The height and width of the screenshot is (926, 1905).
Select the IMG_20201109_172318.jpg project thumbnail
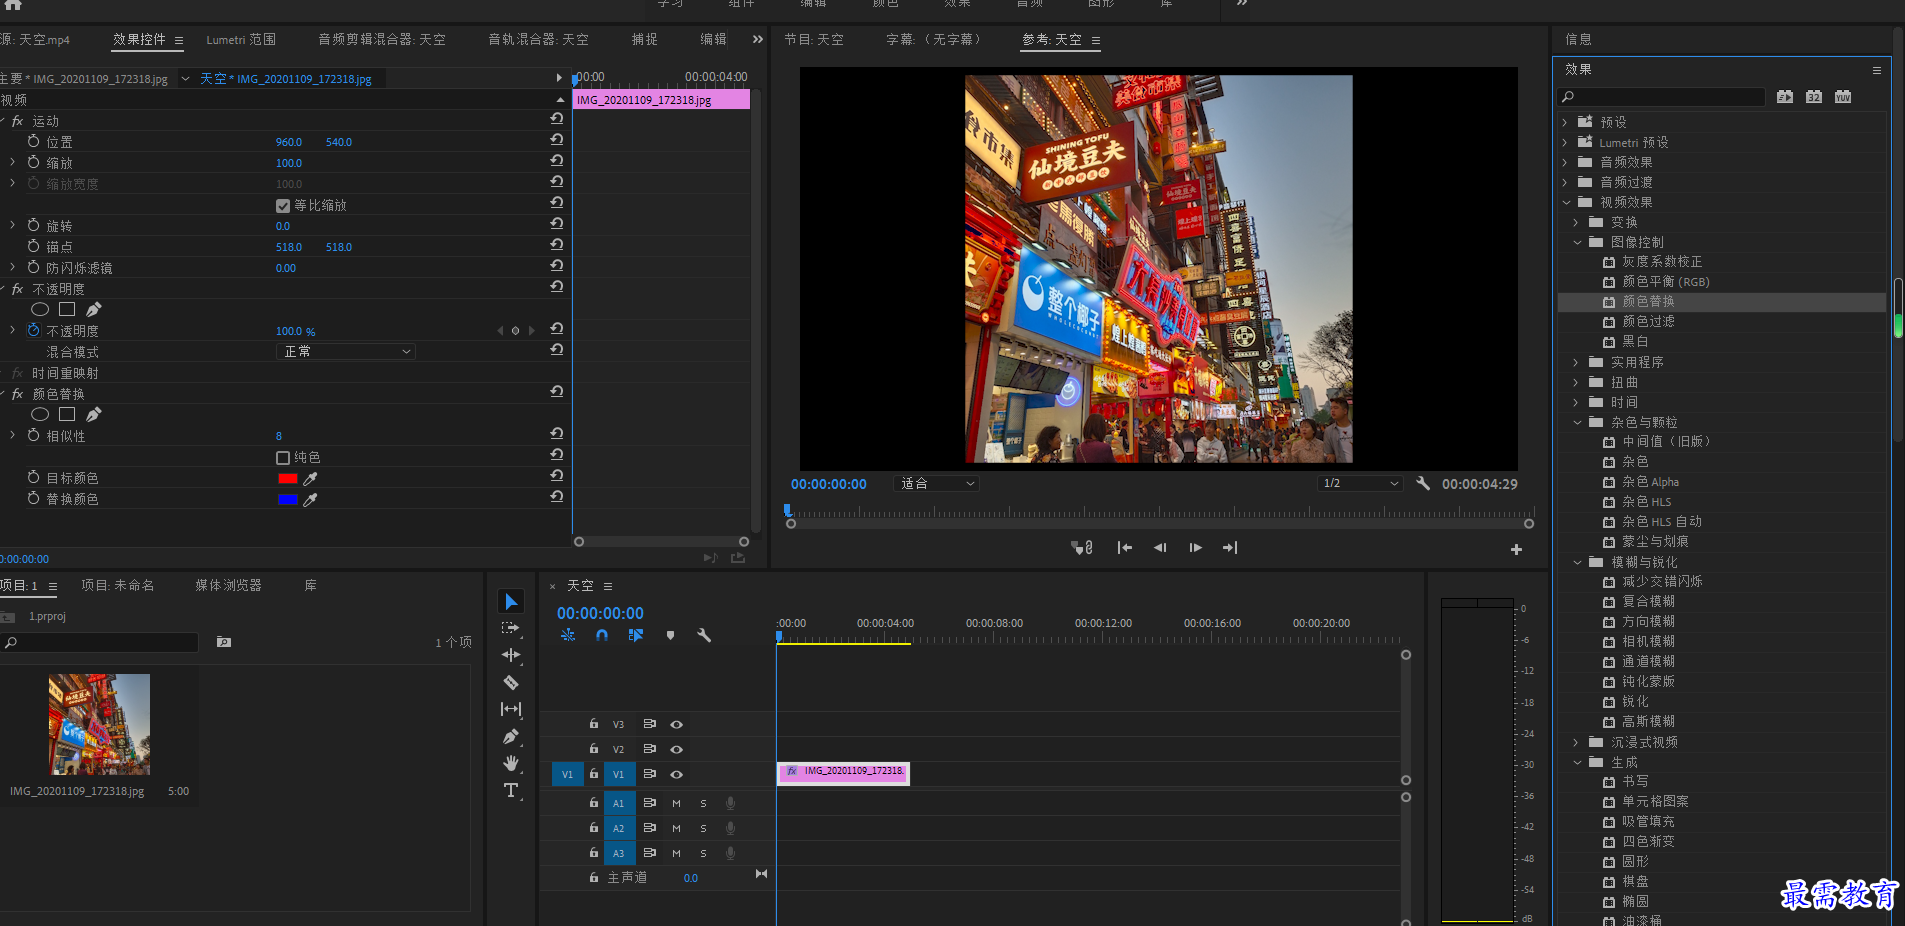(x=99, y=724)
